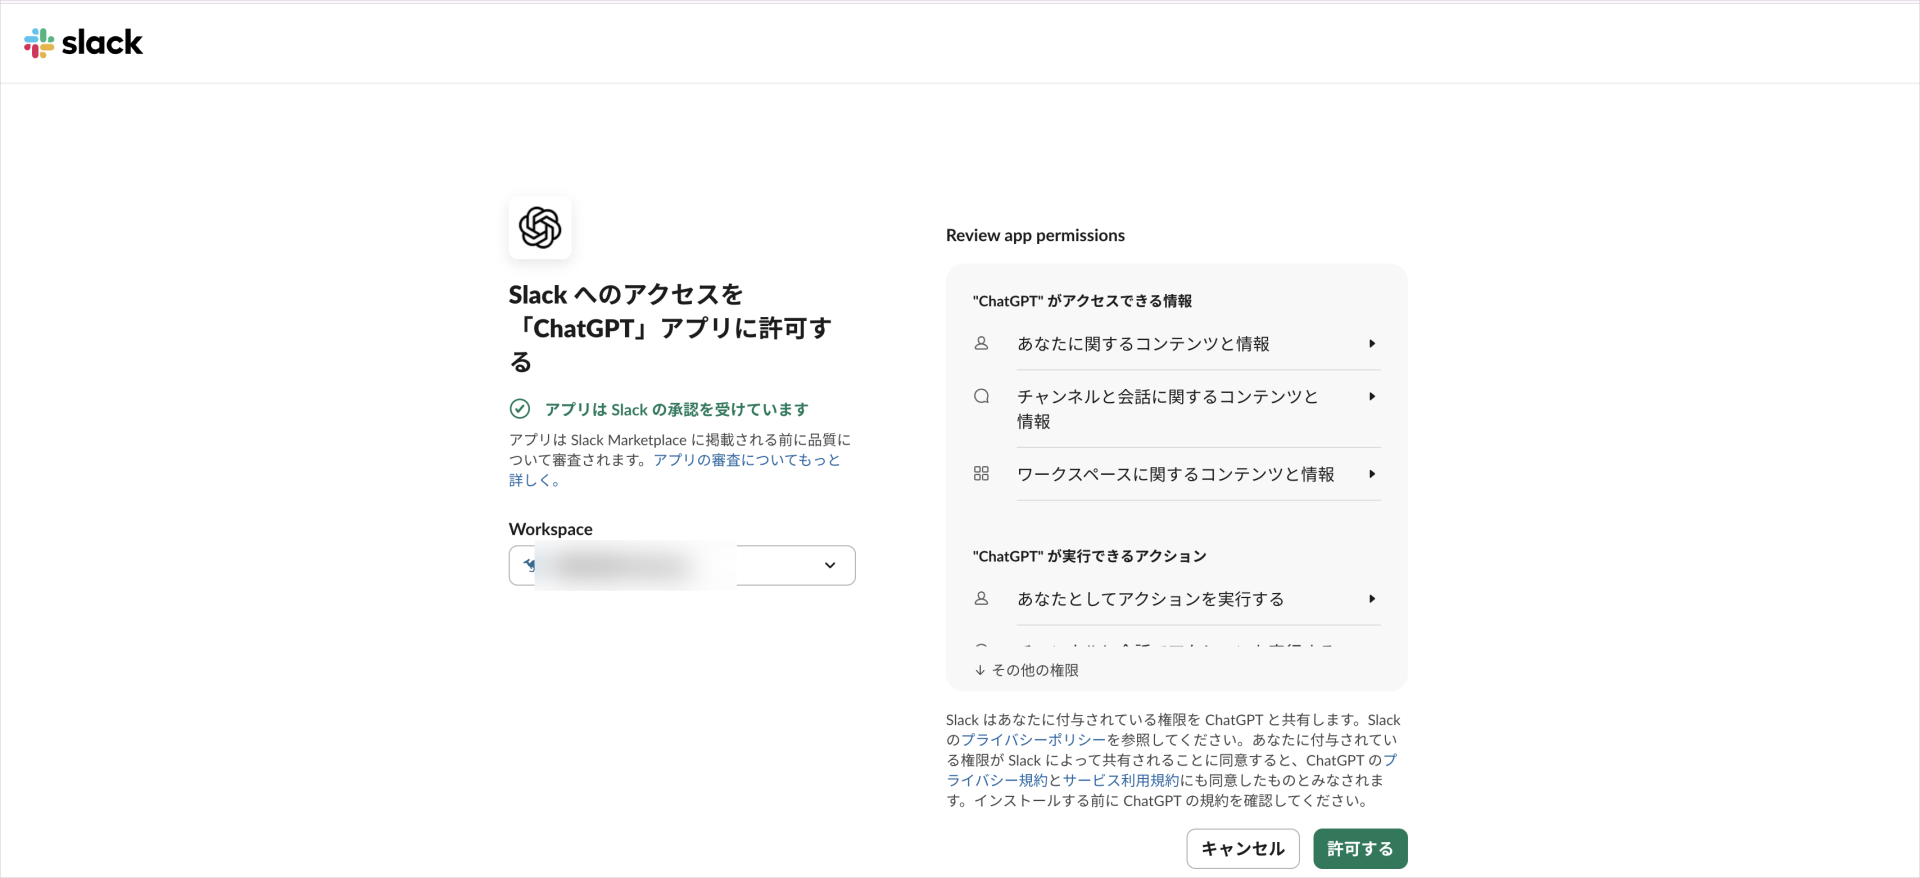The image size is (1920, 878).
Task: Click "ChatGPT" がアクセスできる情報 heading
Action: click(1082, 301)
